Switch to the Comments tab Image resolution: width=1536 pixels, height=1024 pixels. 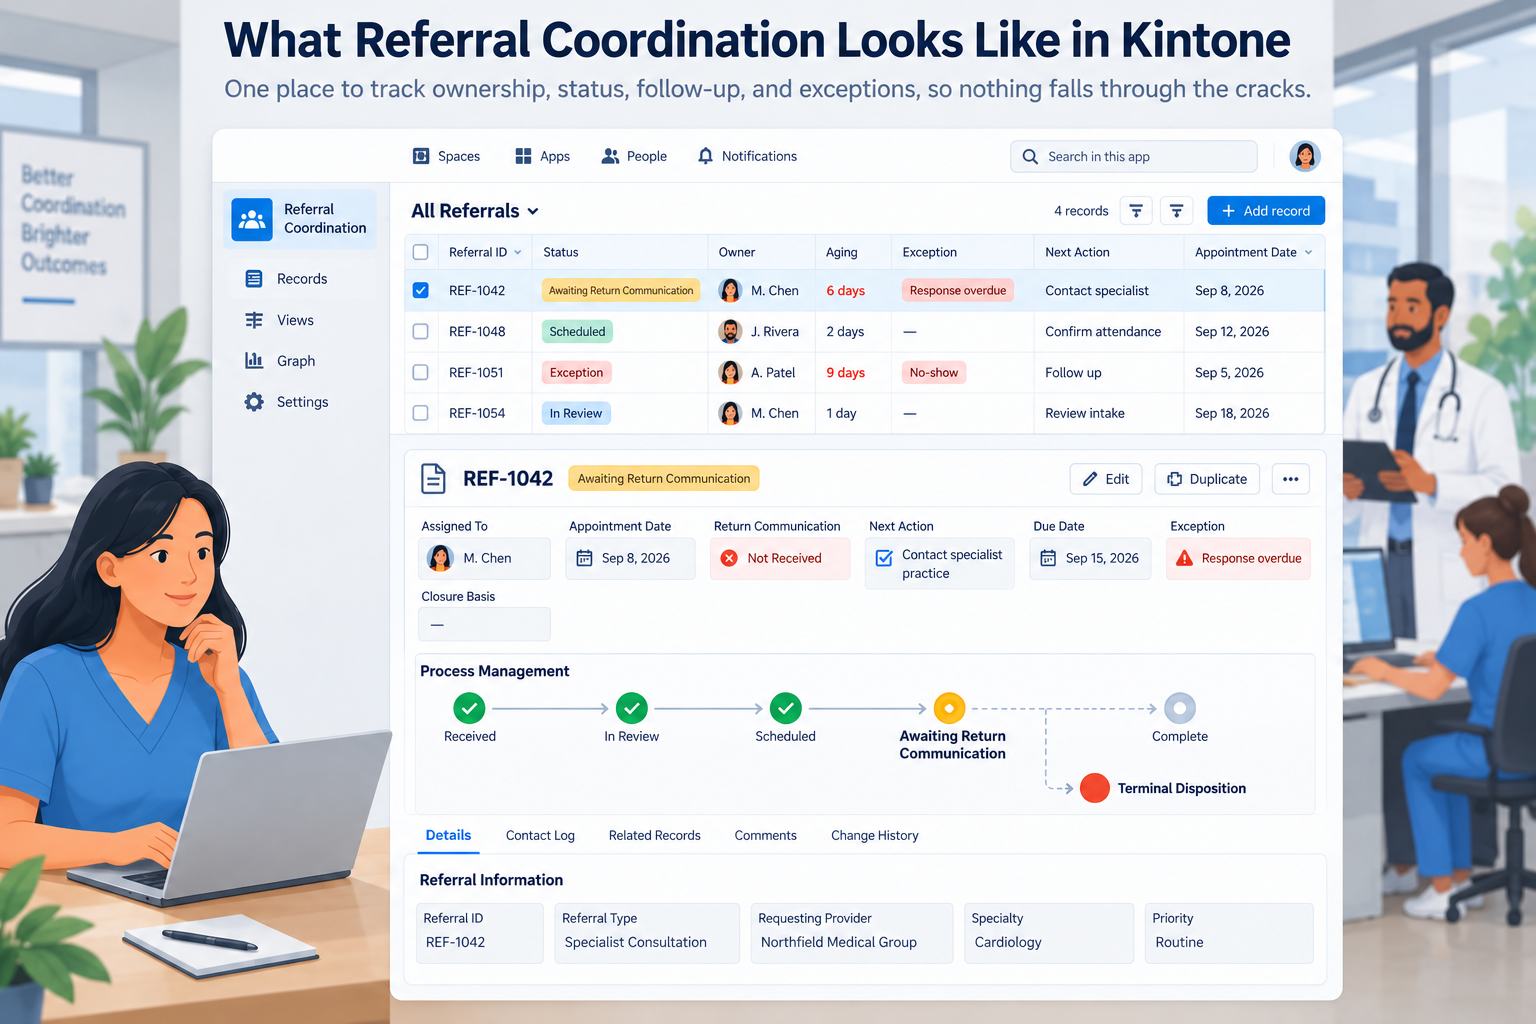[x=766, y=835]
